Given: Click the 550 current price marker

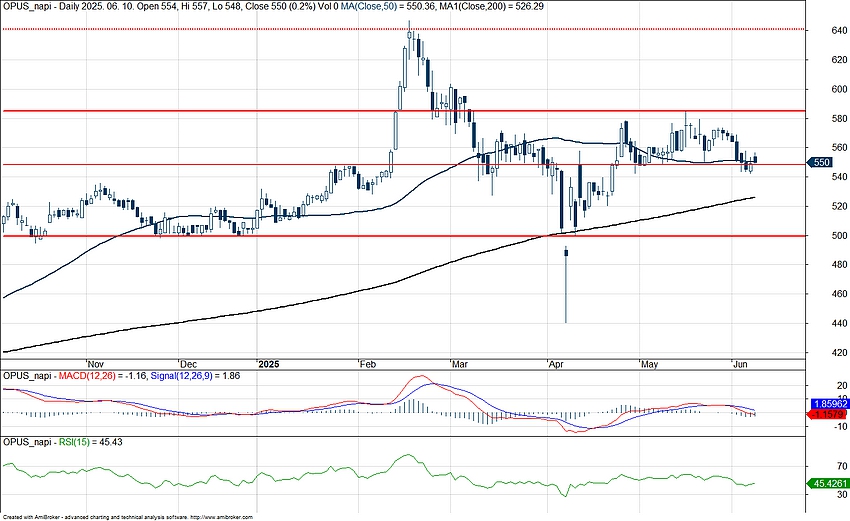Looking at the screenshot, I should (818, 162).
